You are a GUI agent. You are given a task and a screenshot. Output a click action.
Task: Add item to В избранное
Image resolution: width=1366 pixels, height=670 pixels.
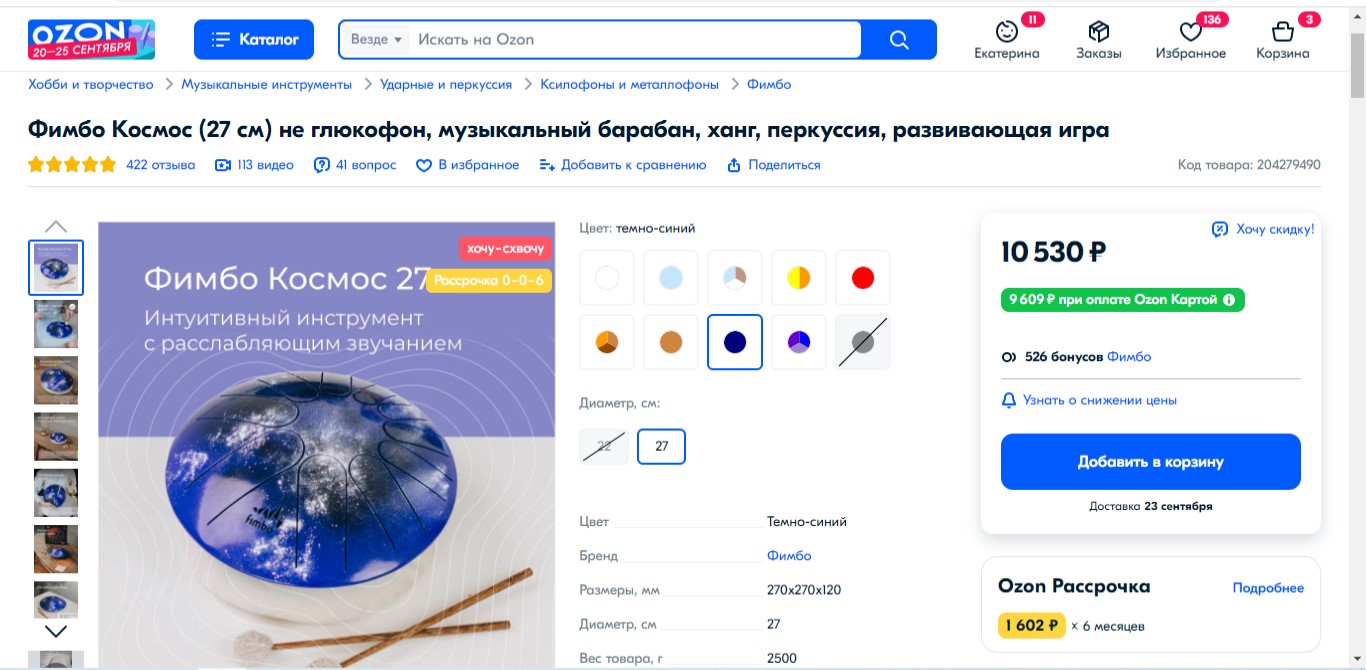click(467, 165)
